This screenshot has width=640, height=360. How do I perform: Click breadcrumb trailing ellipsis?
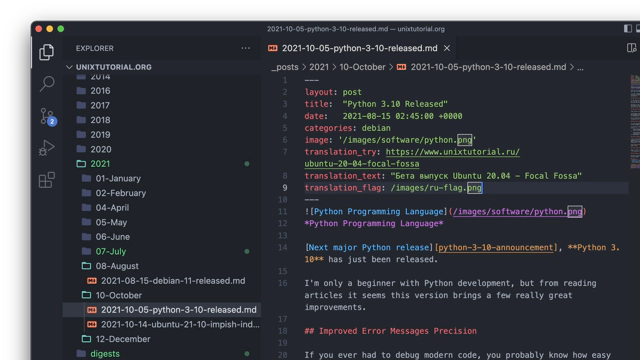(580, 67)
